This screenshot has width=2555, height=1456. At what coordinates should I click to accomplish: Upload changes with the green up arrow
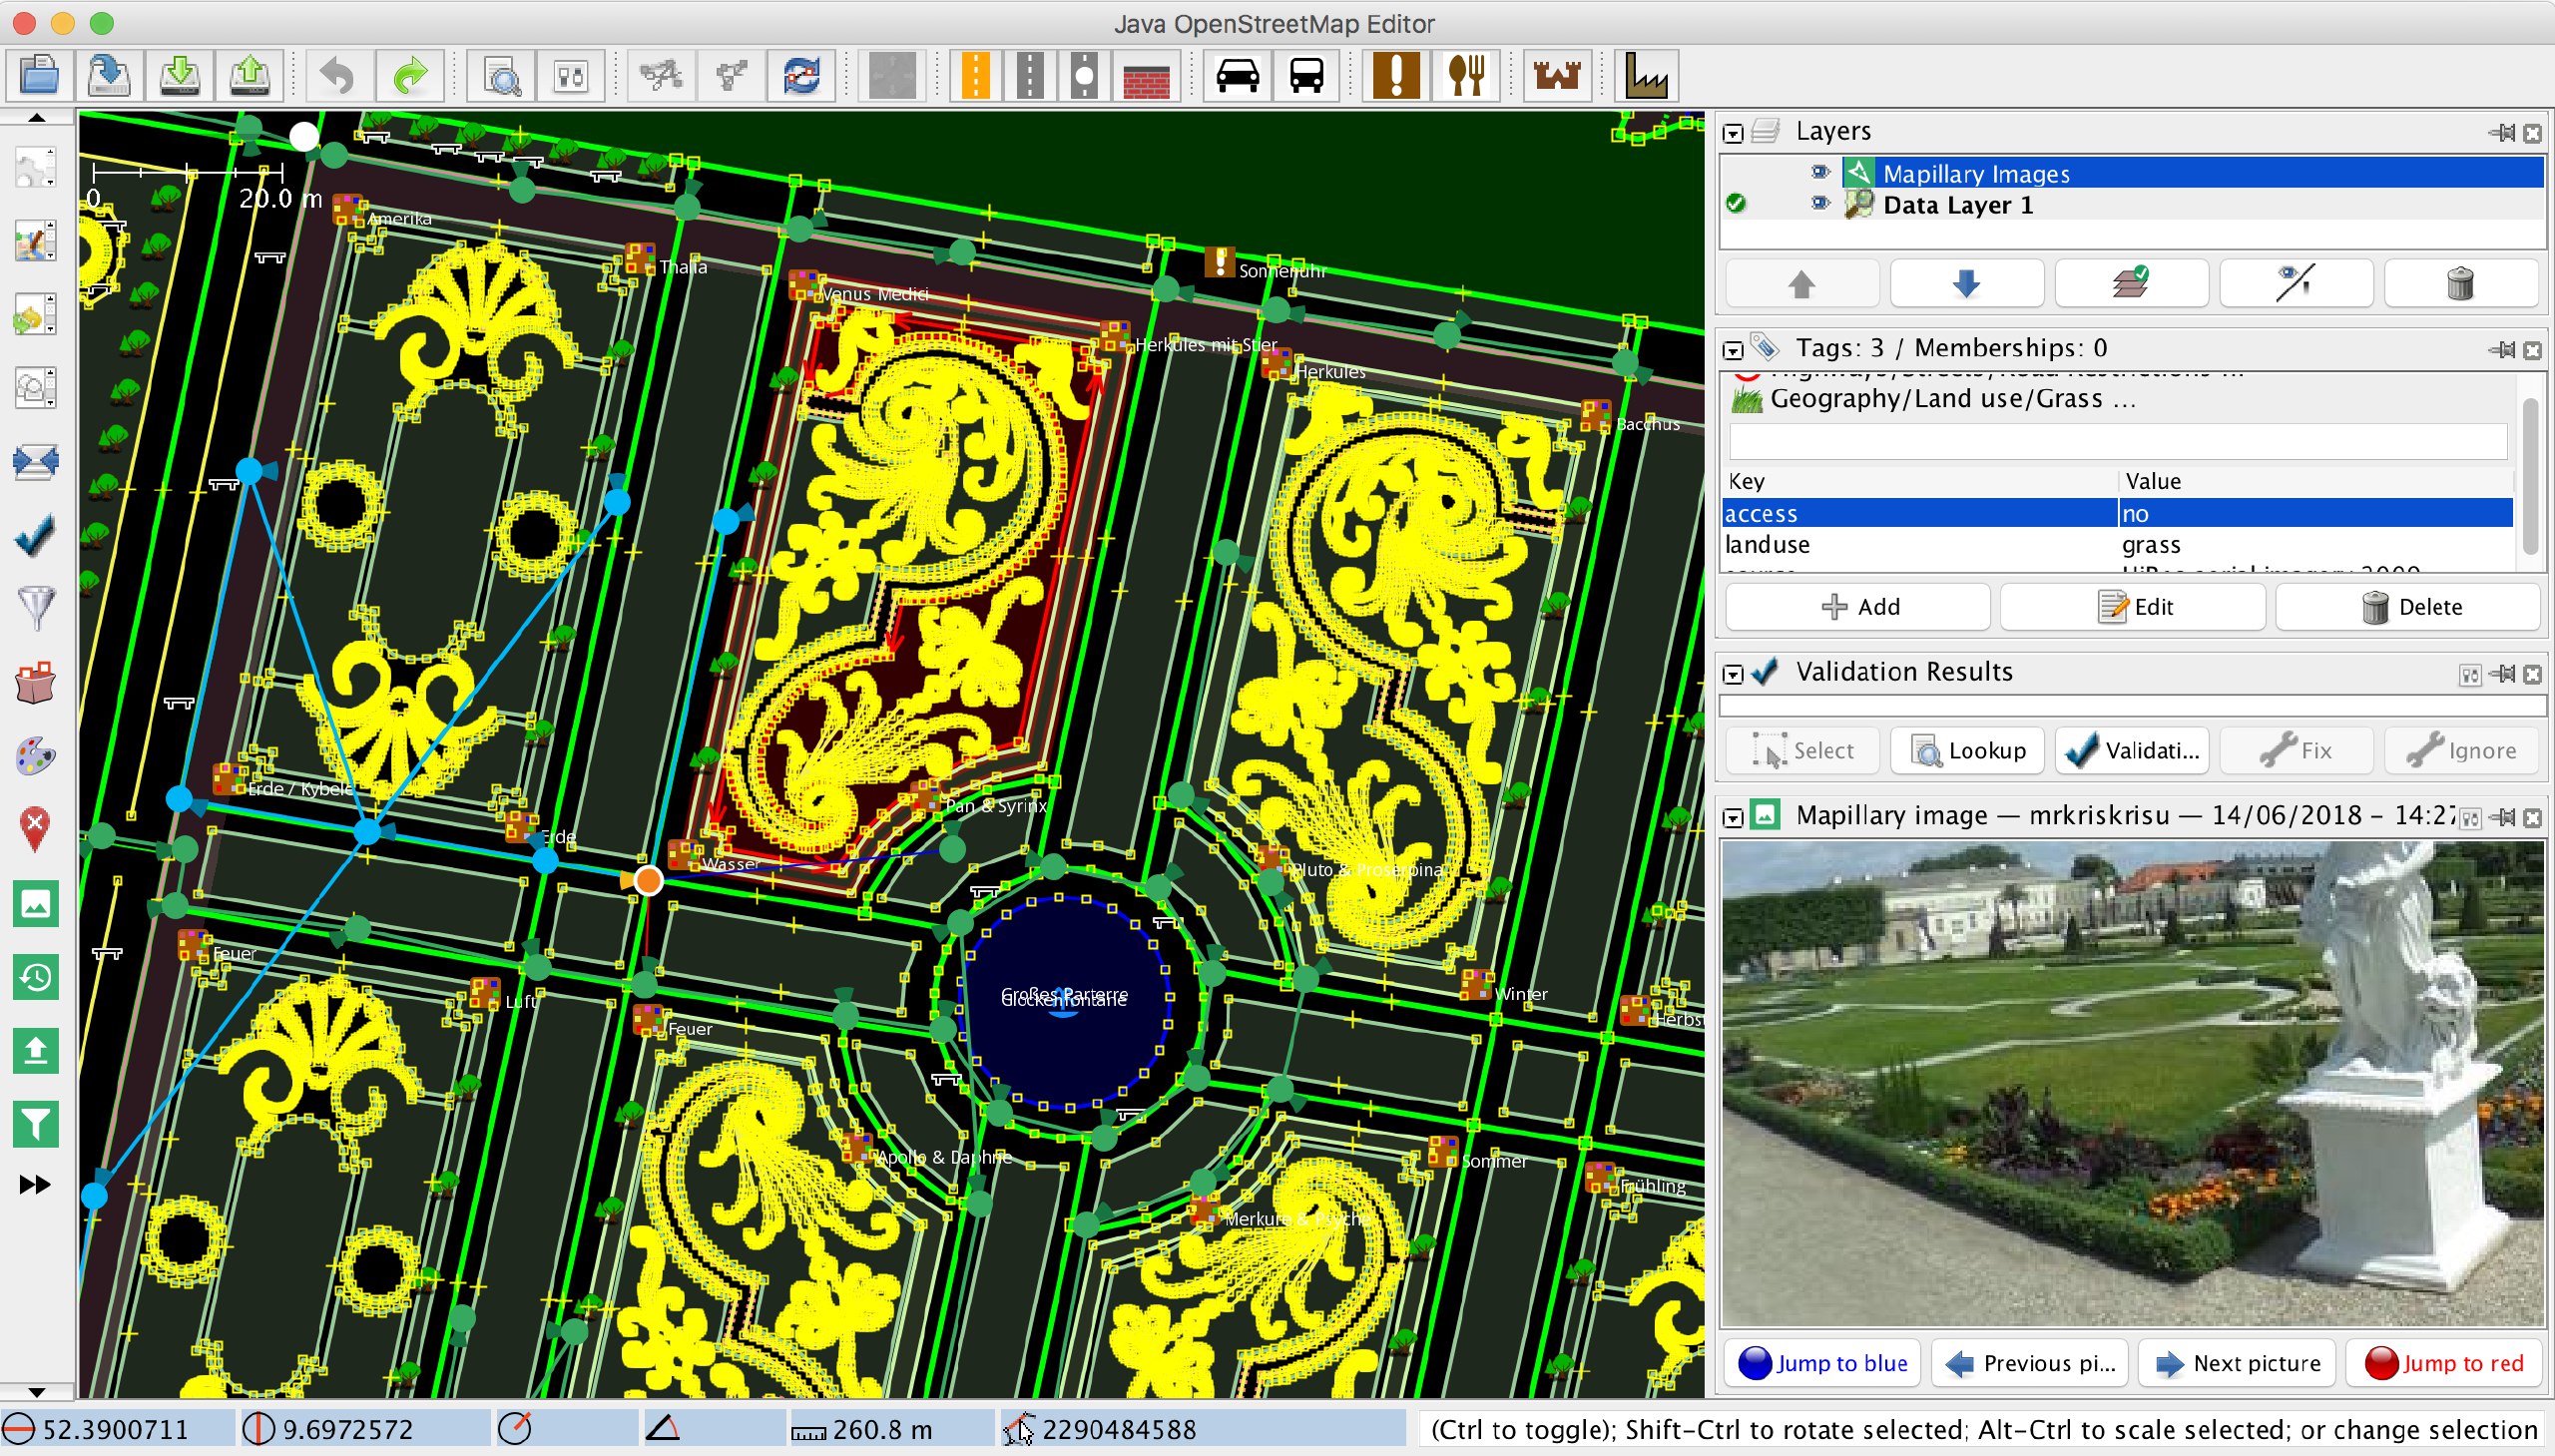[x=249, y=76]
